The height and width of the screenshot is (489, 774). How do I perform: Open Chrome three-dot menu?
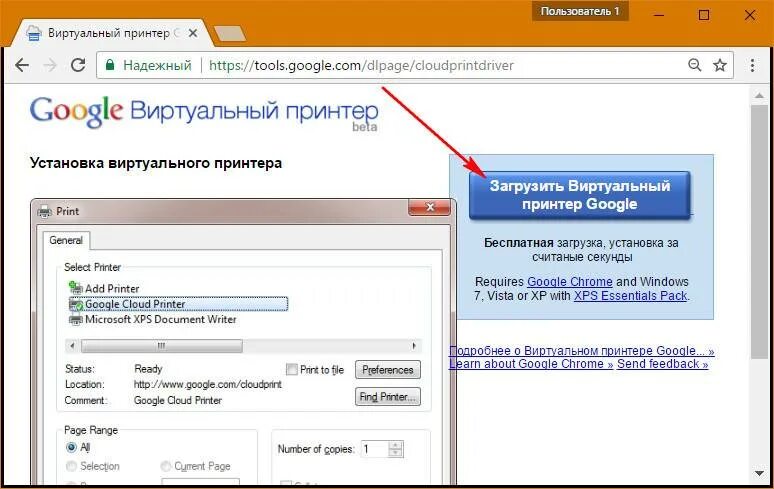(752, 65)
